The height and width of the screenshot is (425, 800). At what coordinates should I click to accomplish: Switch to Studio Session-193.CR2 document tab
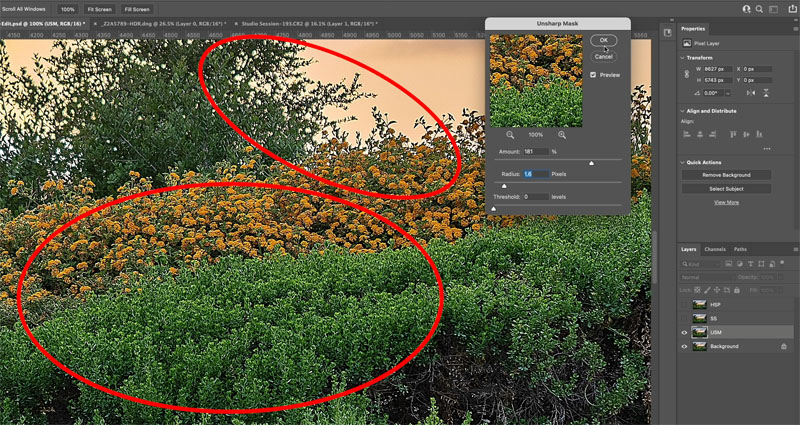[x=310, y=24]
